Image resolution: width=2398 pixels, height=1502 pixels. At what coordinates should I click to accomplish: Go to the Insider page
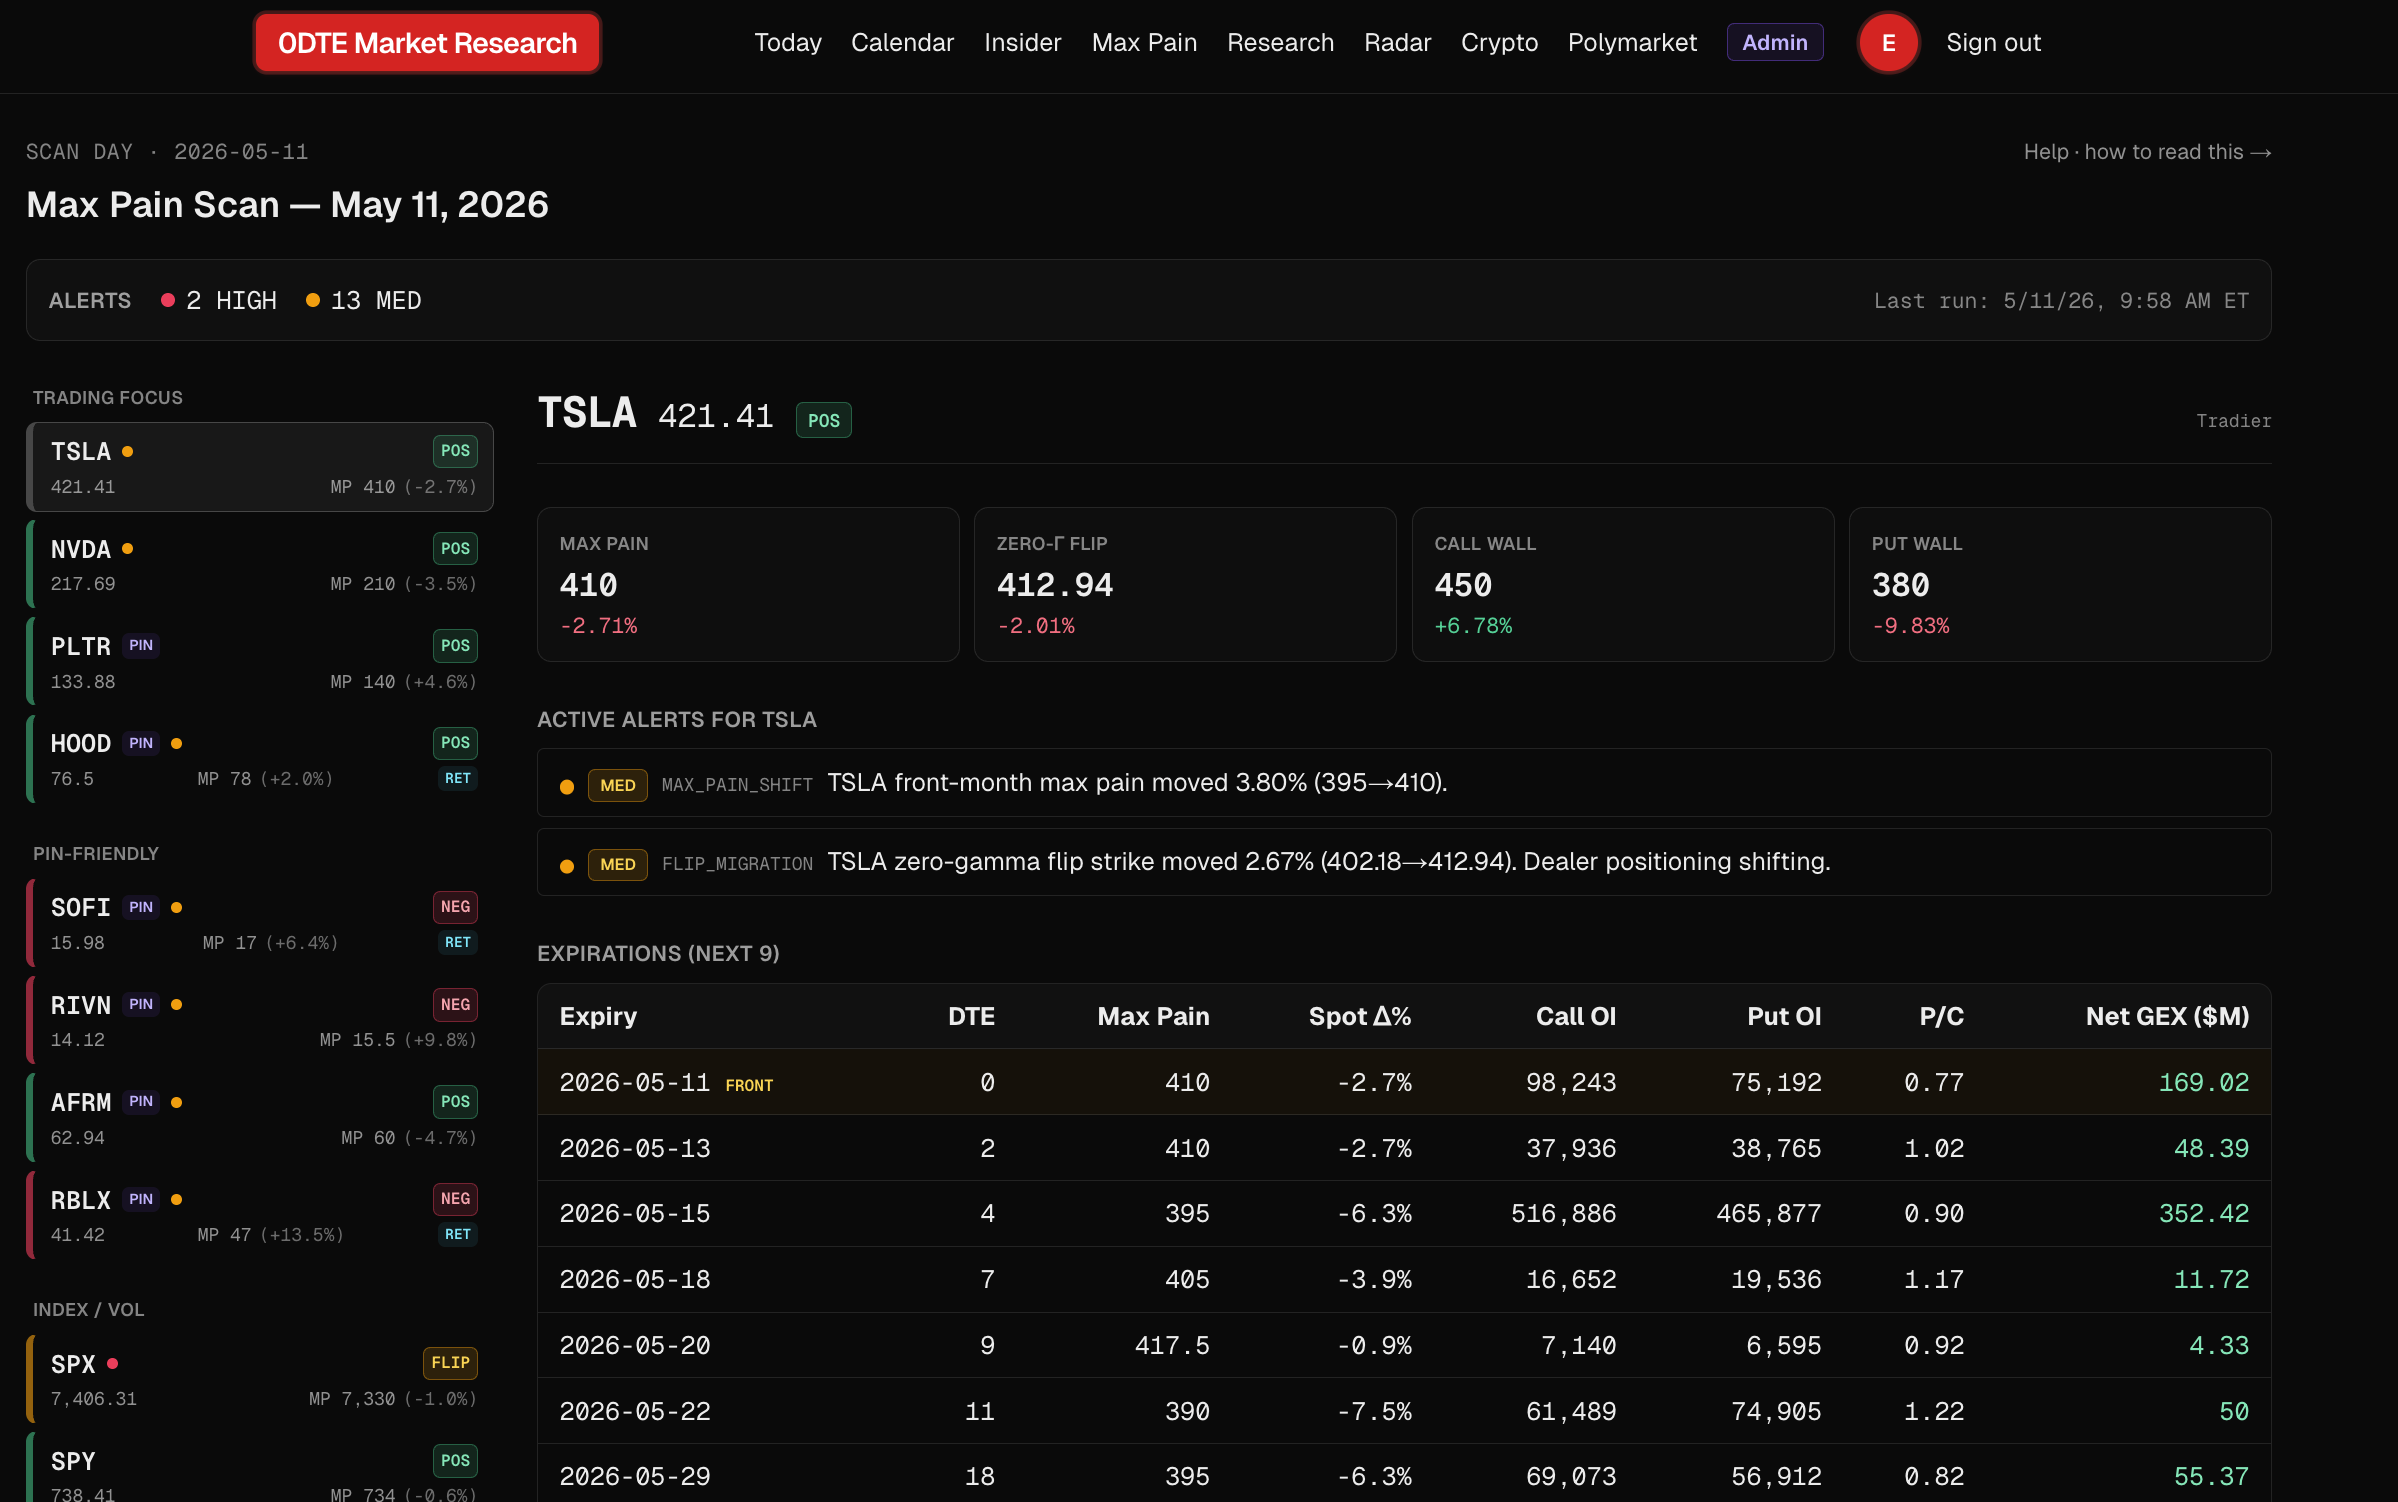coord(1022,43)
